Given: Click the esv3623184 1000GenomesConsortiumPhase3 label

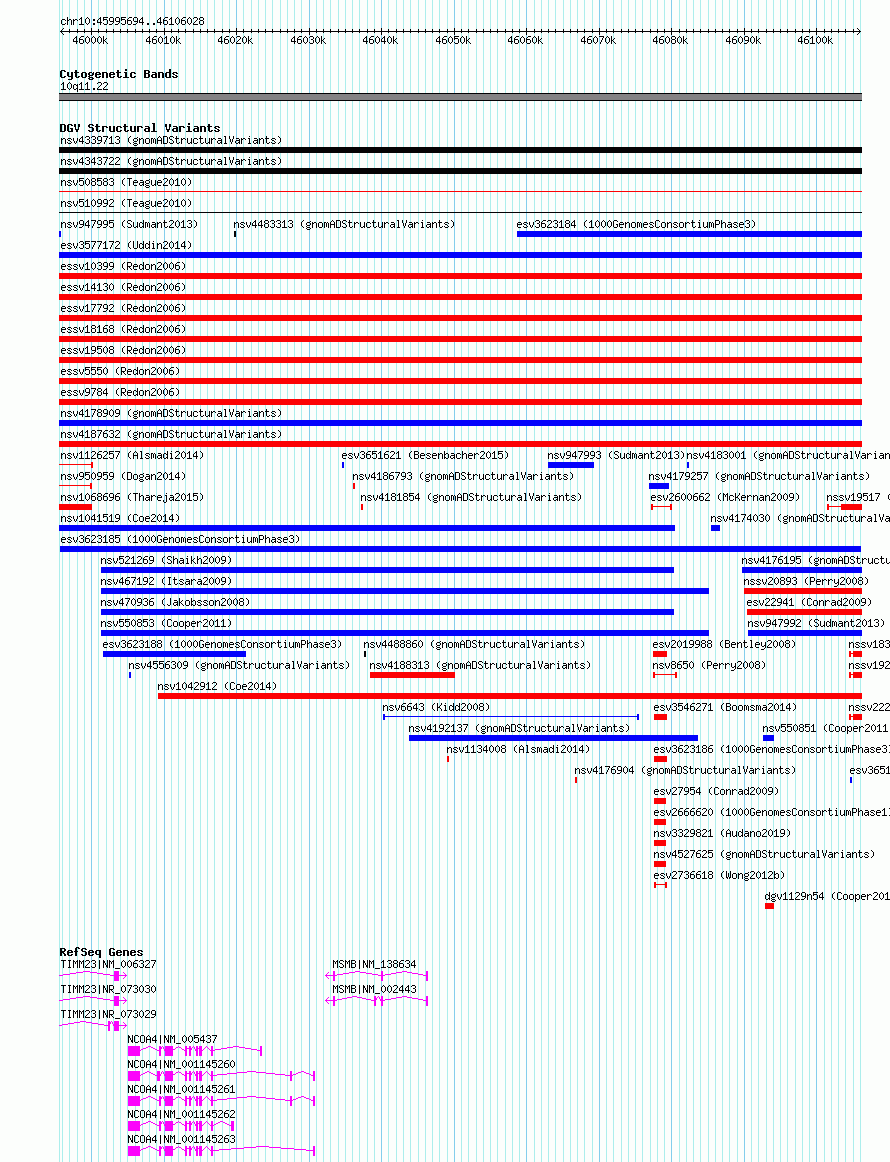Looking at the screenshot, I should (637, 224).
